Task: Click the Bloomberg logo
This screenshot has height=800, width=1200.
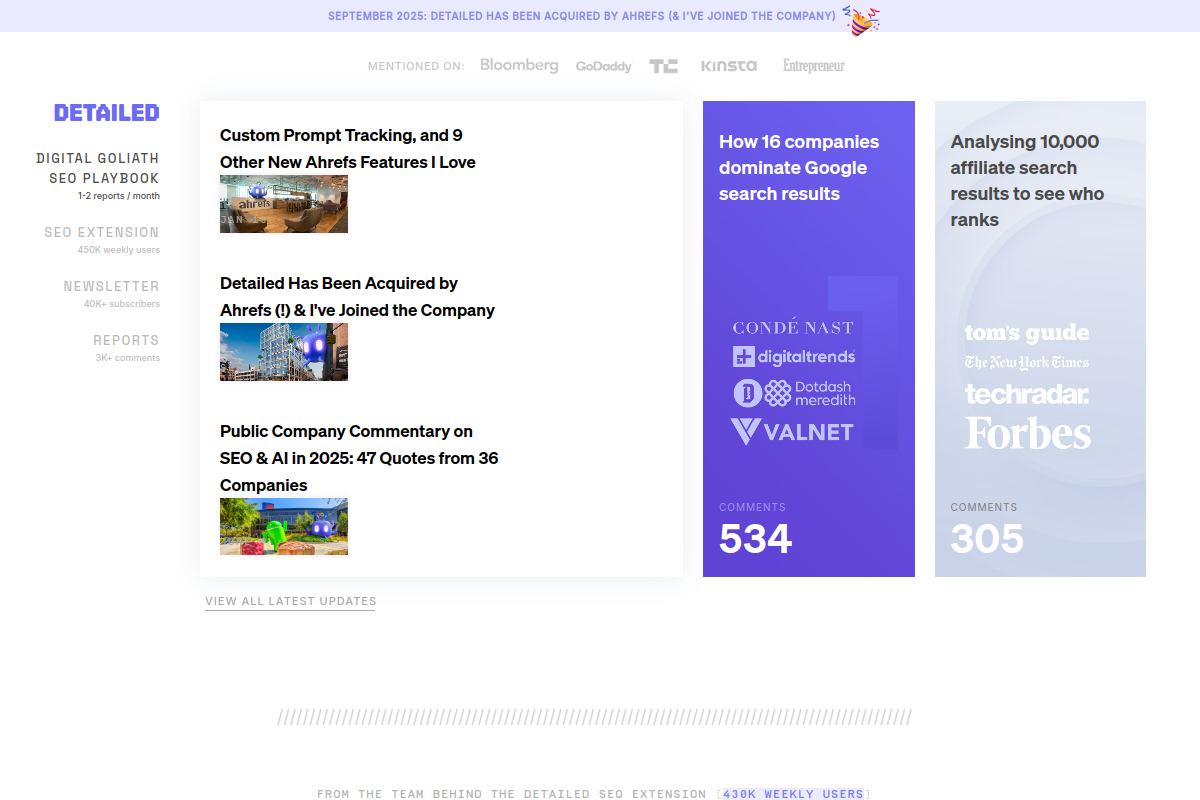Action: [519, 65]
